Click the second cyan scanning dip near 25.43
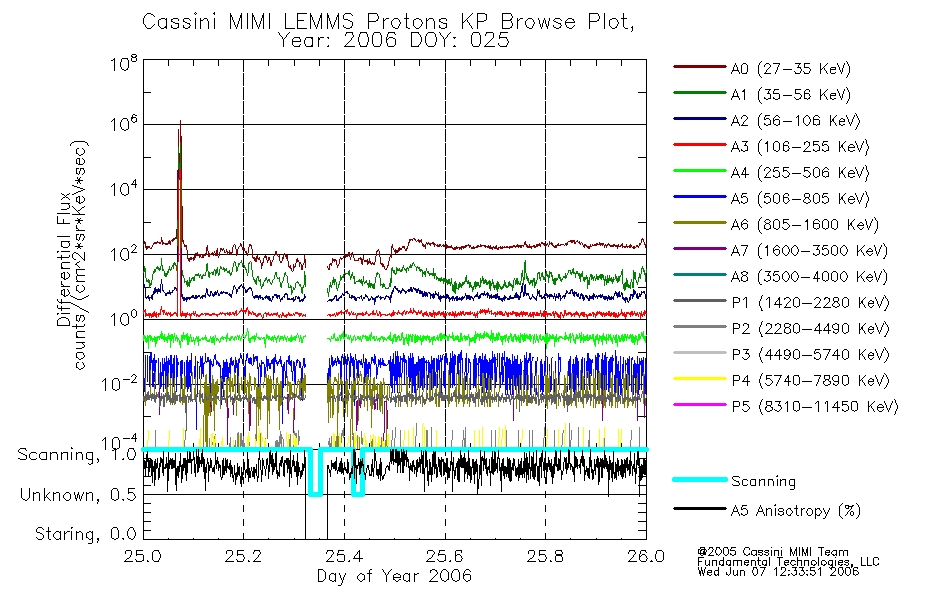950x600 pixels. 358,473
